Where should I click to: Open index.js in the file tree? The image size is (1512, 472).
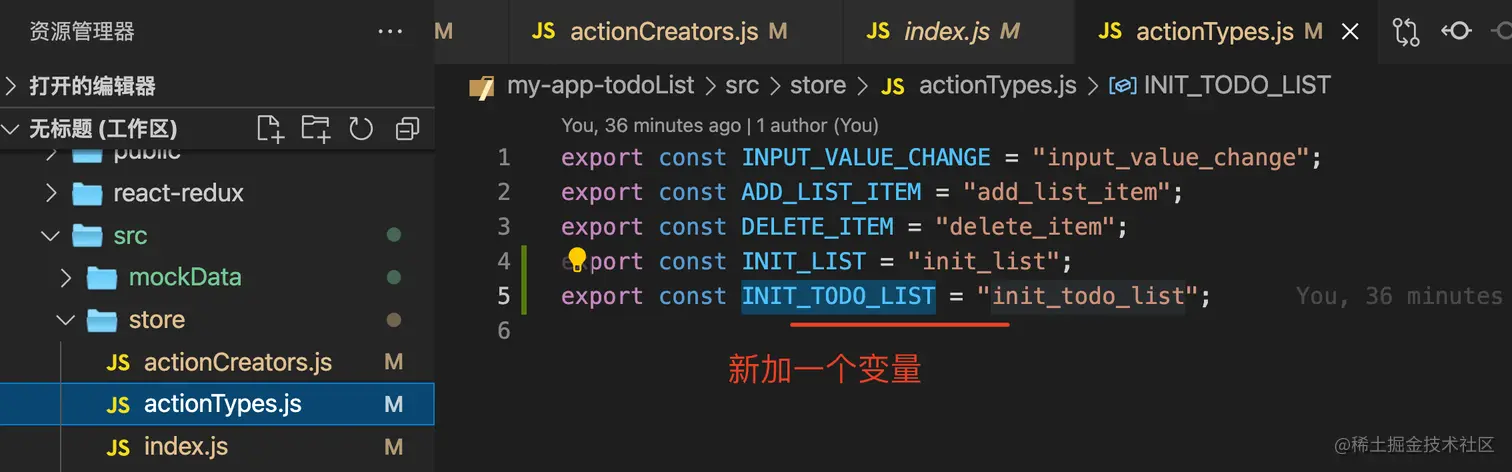tap(186, 446)
